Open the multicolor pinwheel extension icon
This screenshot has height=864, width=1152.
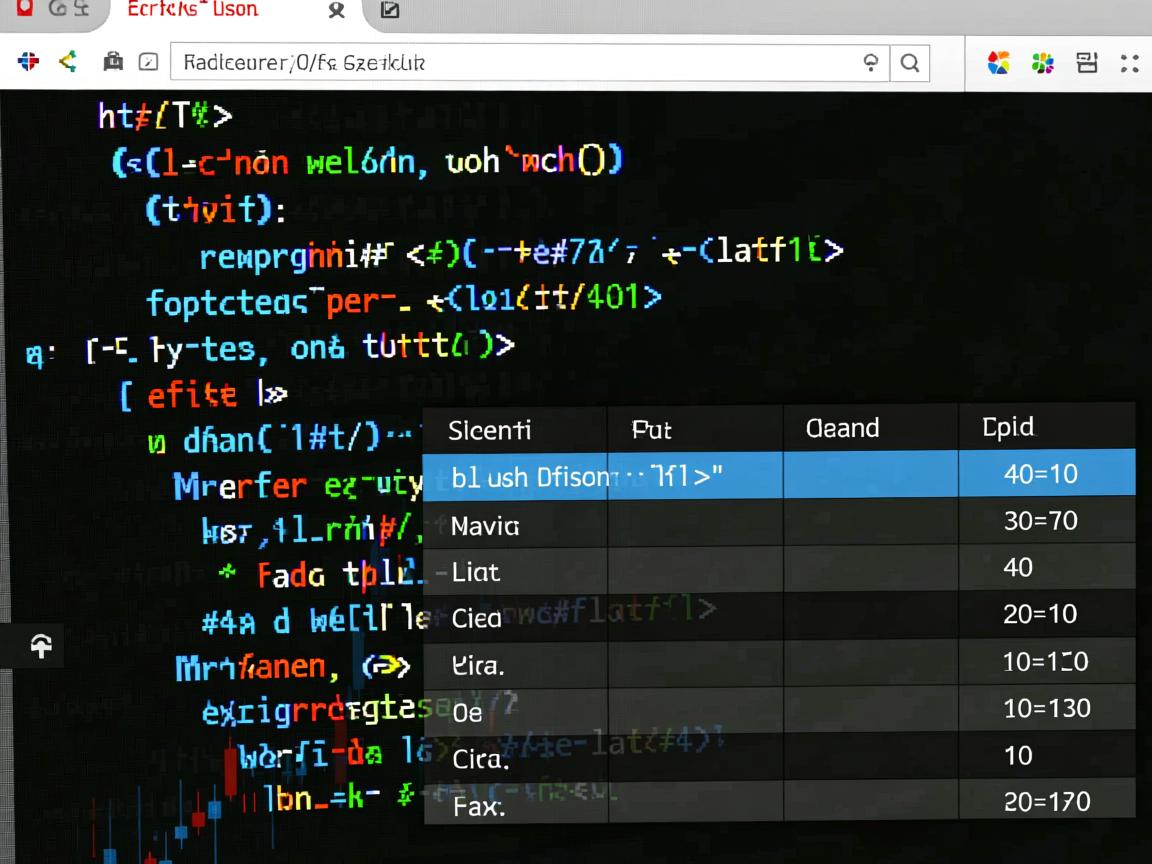tap(998, 63)
